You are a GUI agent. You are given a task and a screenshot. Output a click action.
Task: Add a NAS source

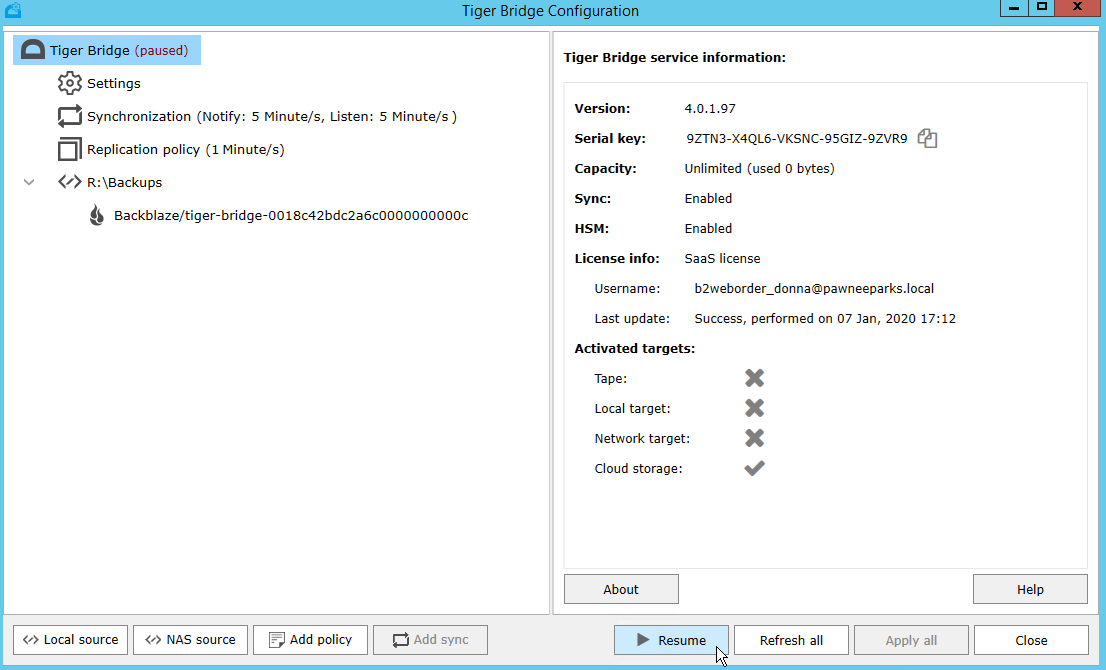(x=190, y=640)
